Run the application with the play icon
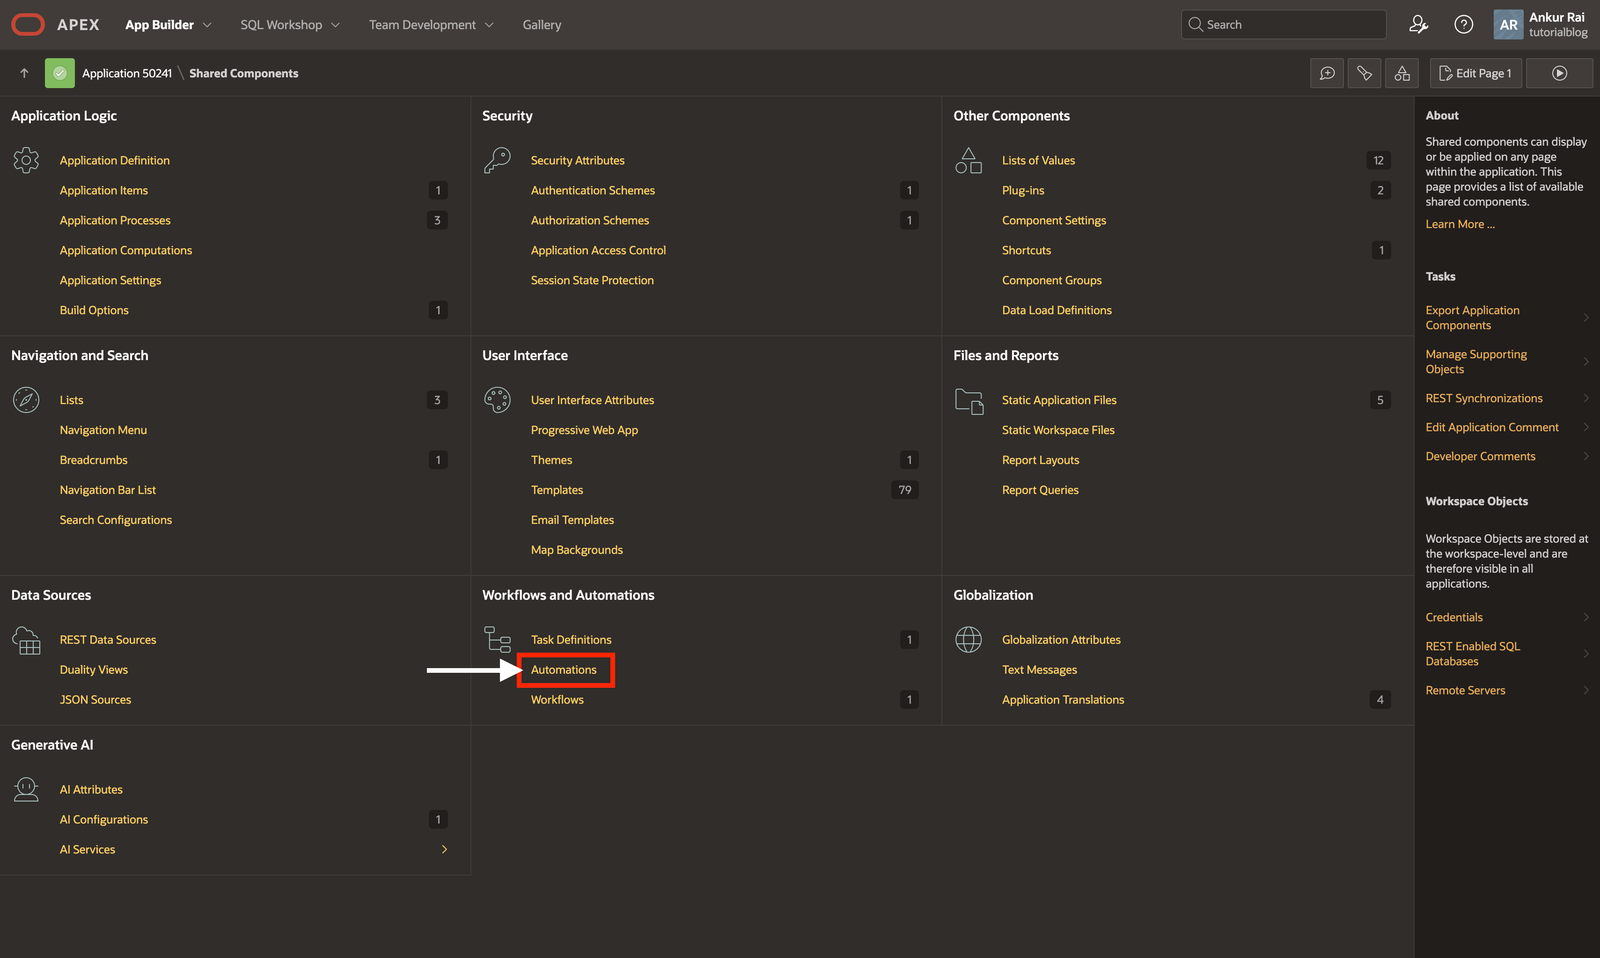This screenshot has height=958, width=1600. tap(1559, 73)
